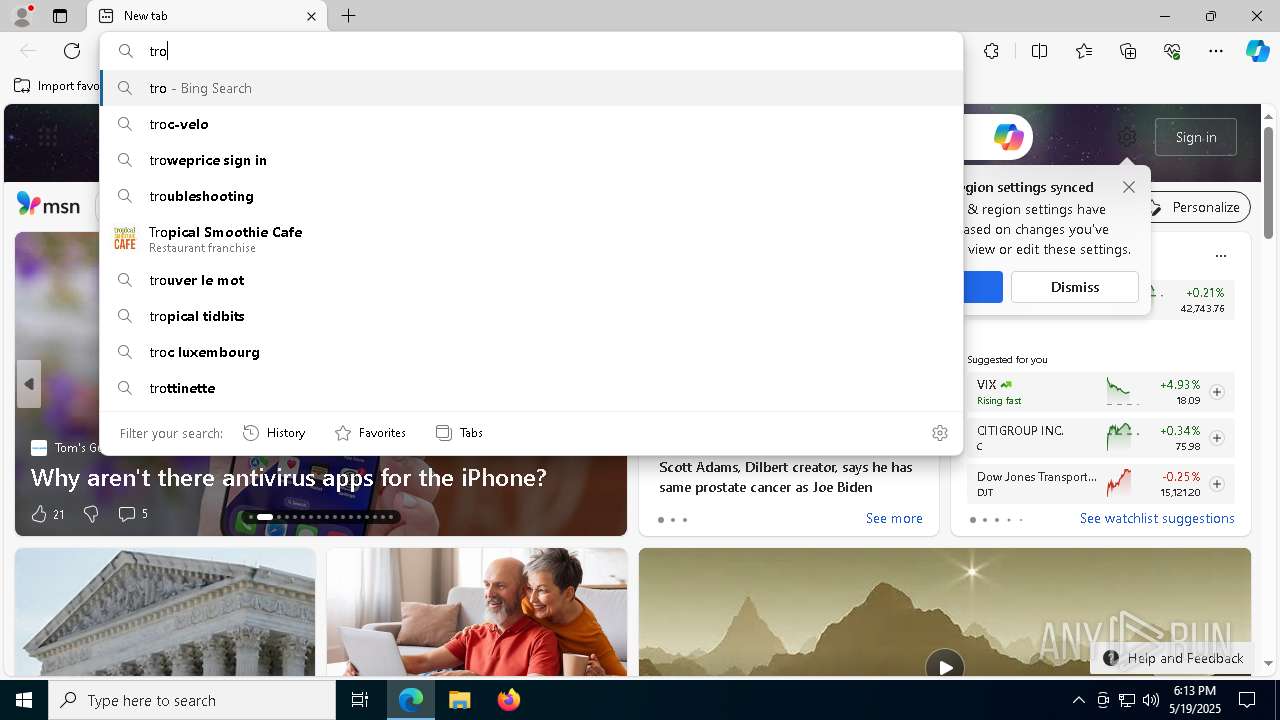Open Windows Start menu
This screenshot has height=720, width=1280.
[x=24, y=700]
